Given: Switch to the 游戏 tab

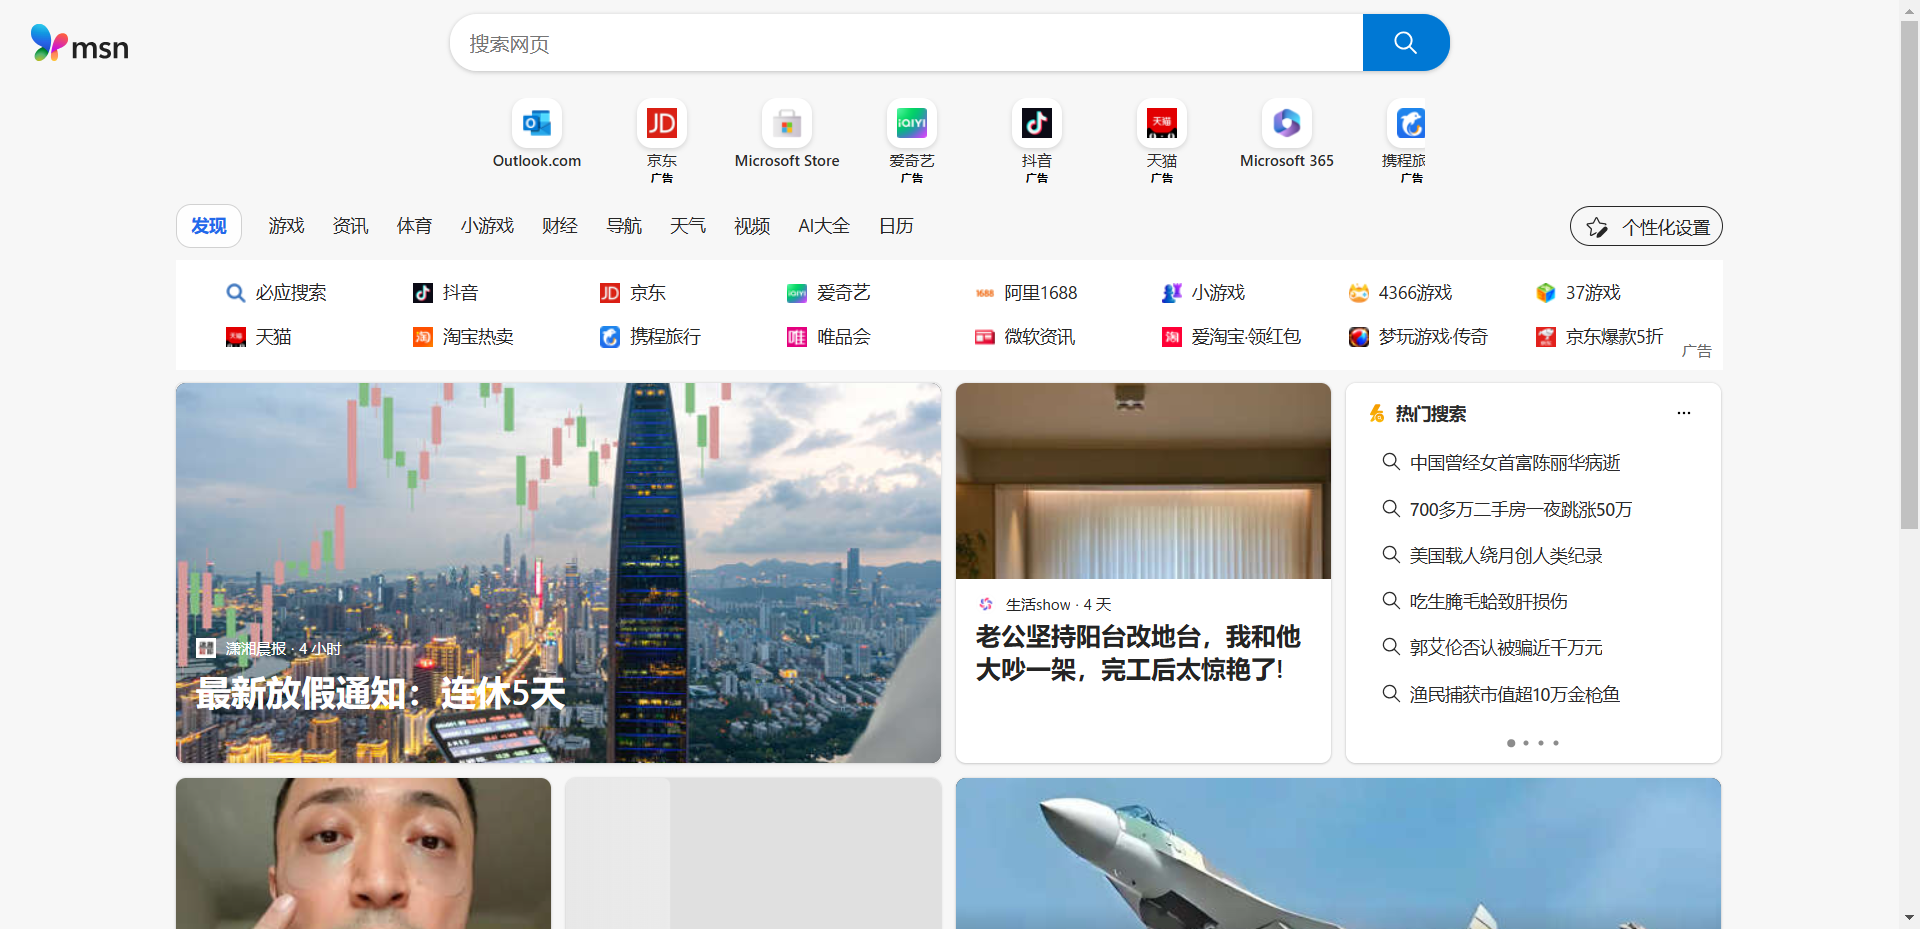Looking at the screenshot, I should [286, 226].
